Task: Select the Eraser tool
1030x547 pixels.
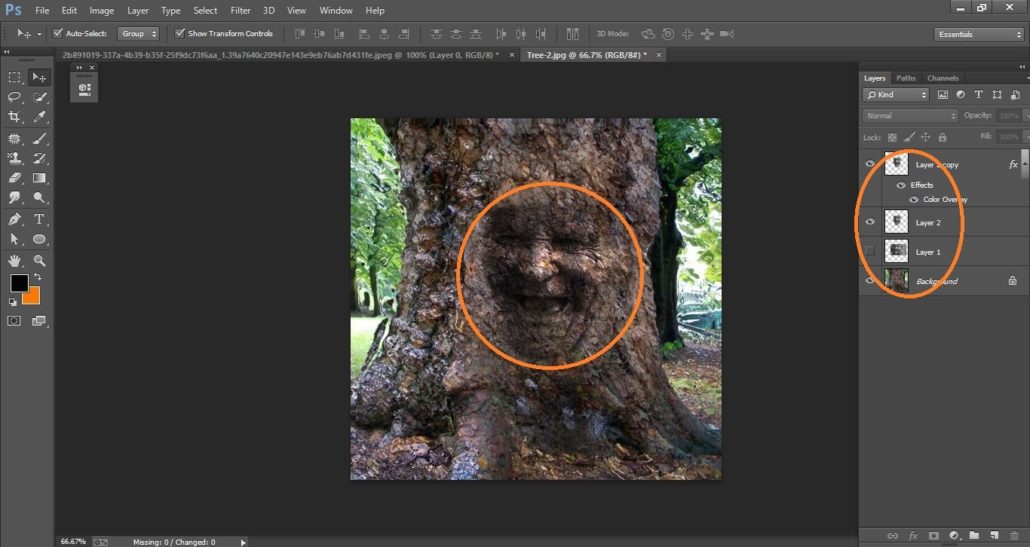Action: pos(14,178)
